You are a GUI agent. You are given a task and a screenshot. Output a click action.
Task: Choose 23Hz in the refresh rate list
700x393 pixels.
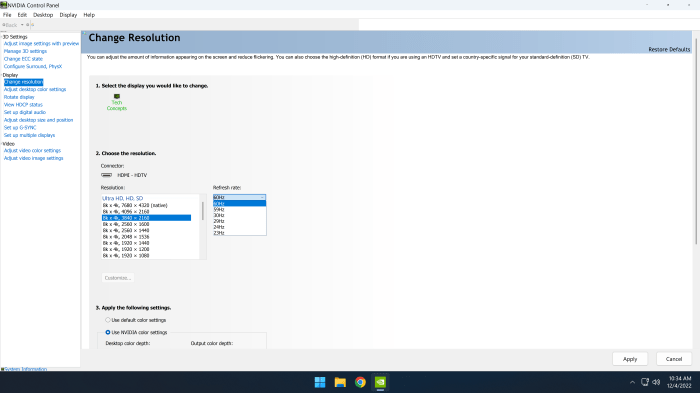click(x=239, y=233)
